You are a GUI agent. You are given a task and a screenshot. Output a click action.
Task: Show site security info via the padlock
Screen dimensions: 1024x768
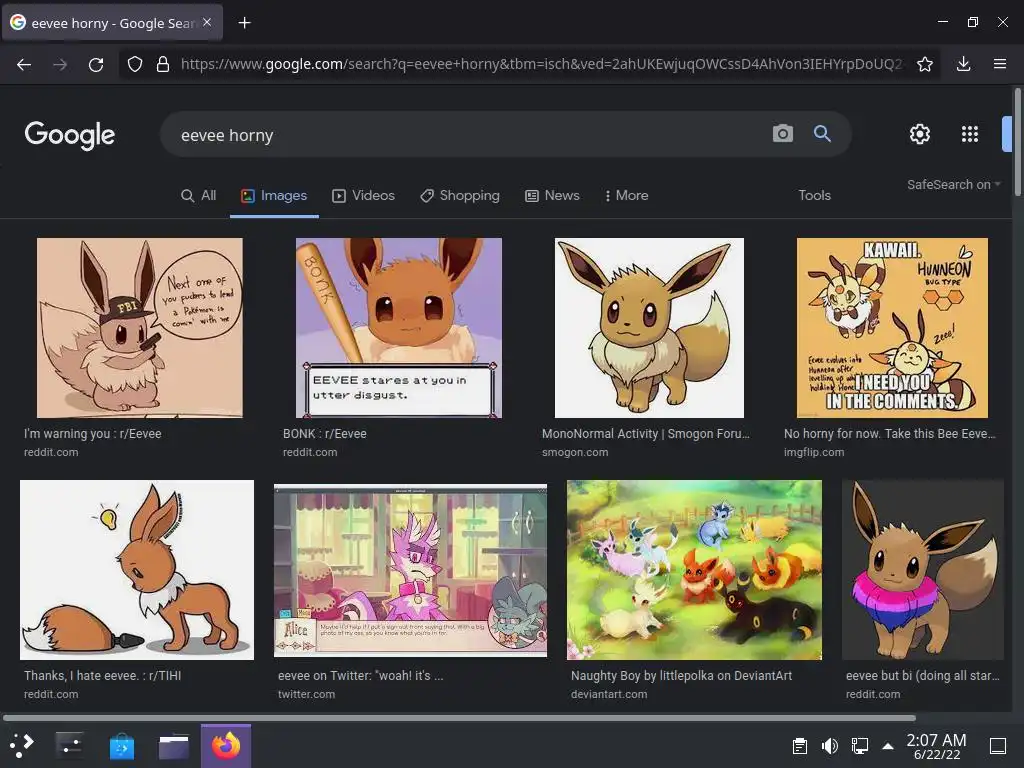click(163, 64)
